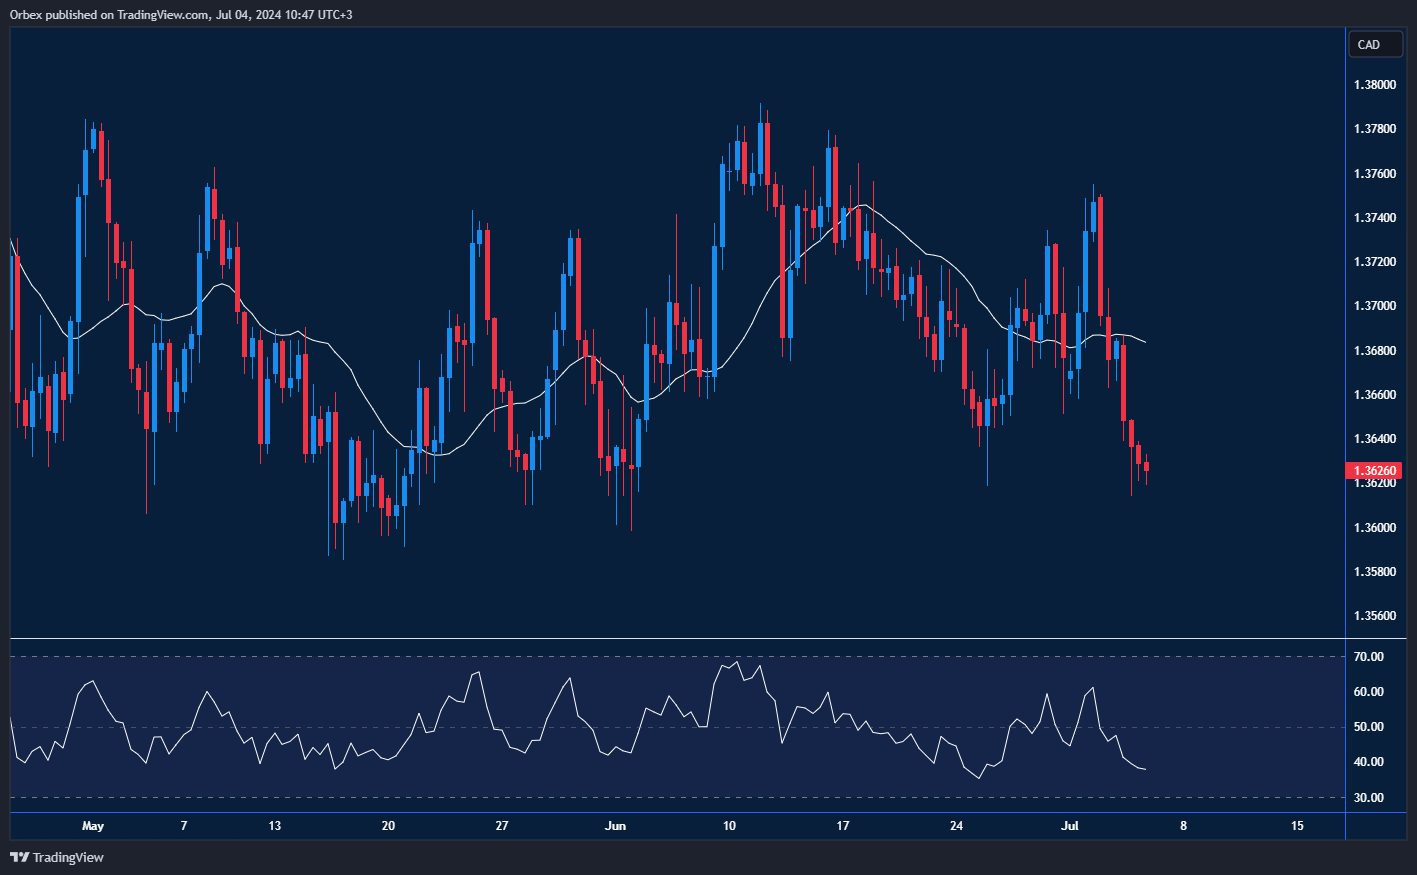
Task: Select the May label on time axis
Action: (x=93, y=826)
